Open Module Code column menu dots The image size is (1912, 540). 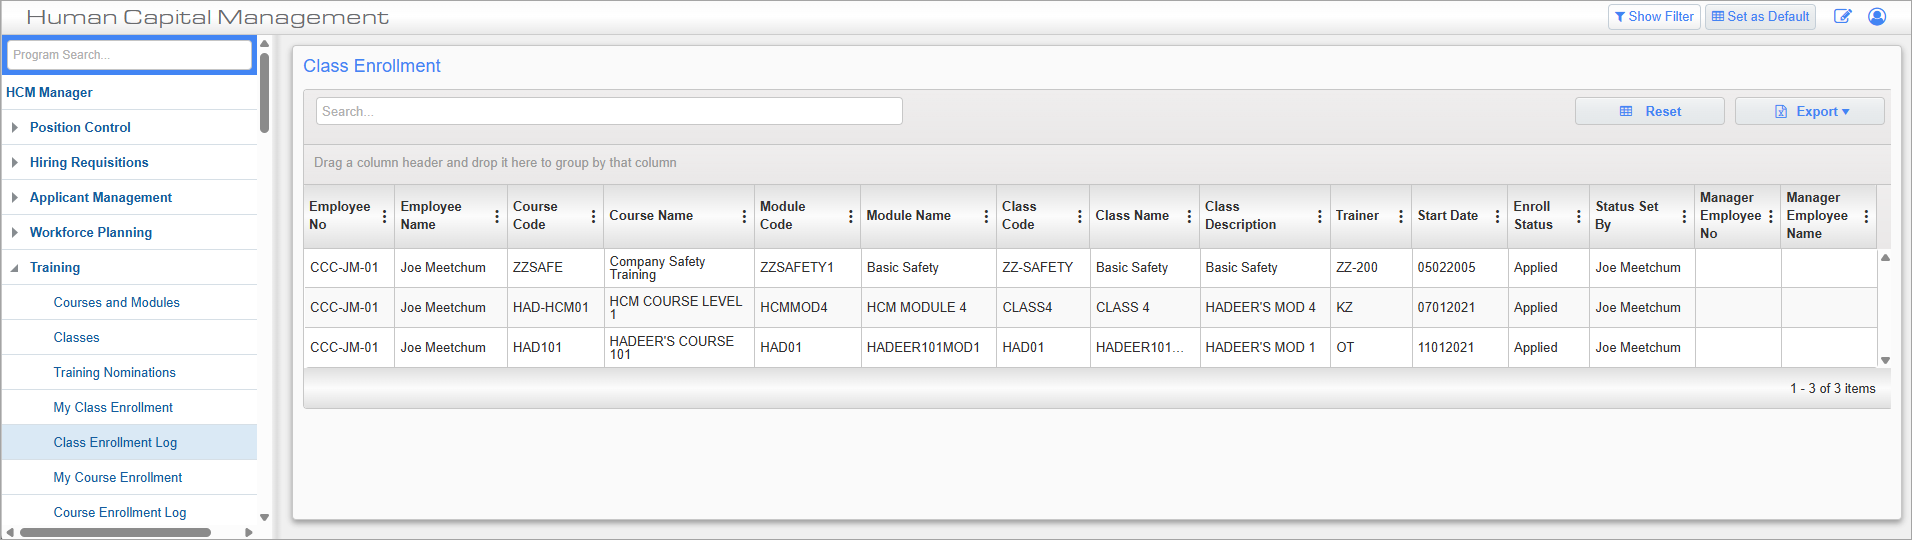(850, 216)
